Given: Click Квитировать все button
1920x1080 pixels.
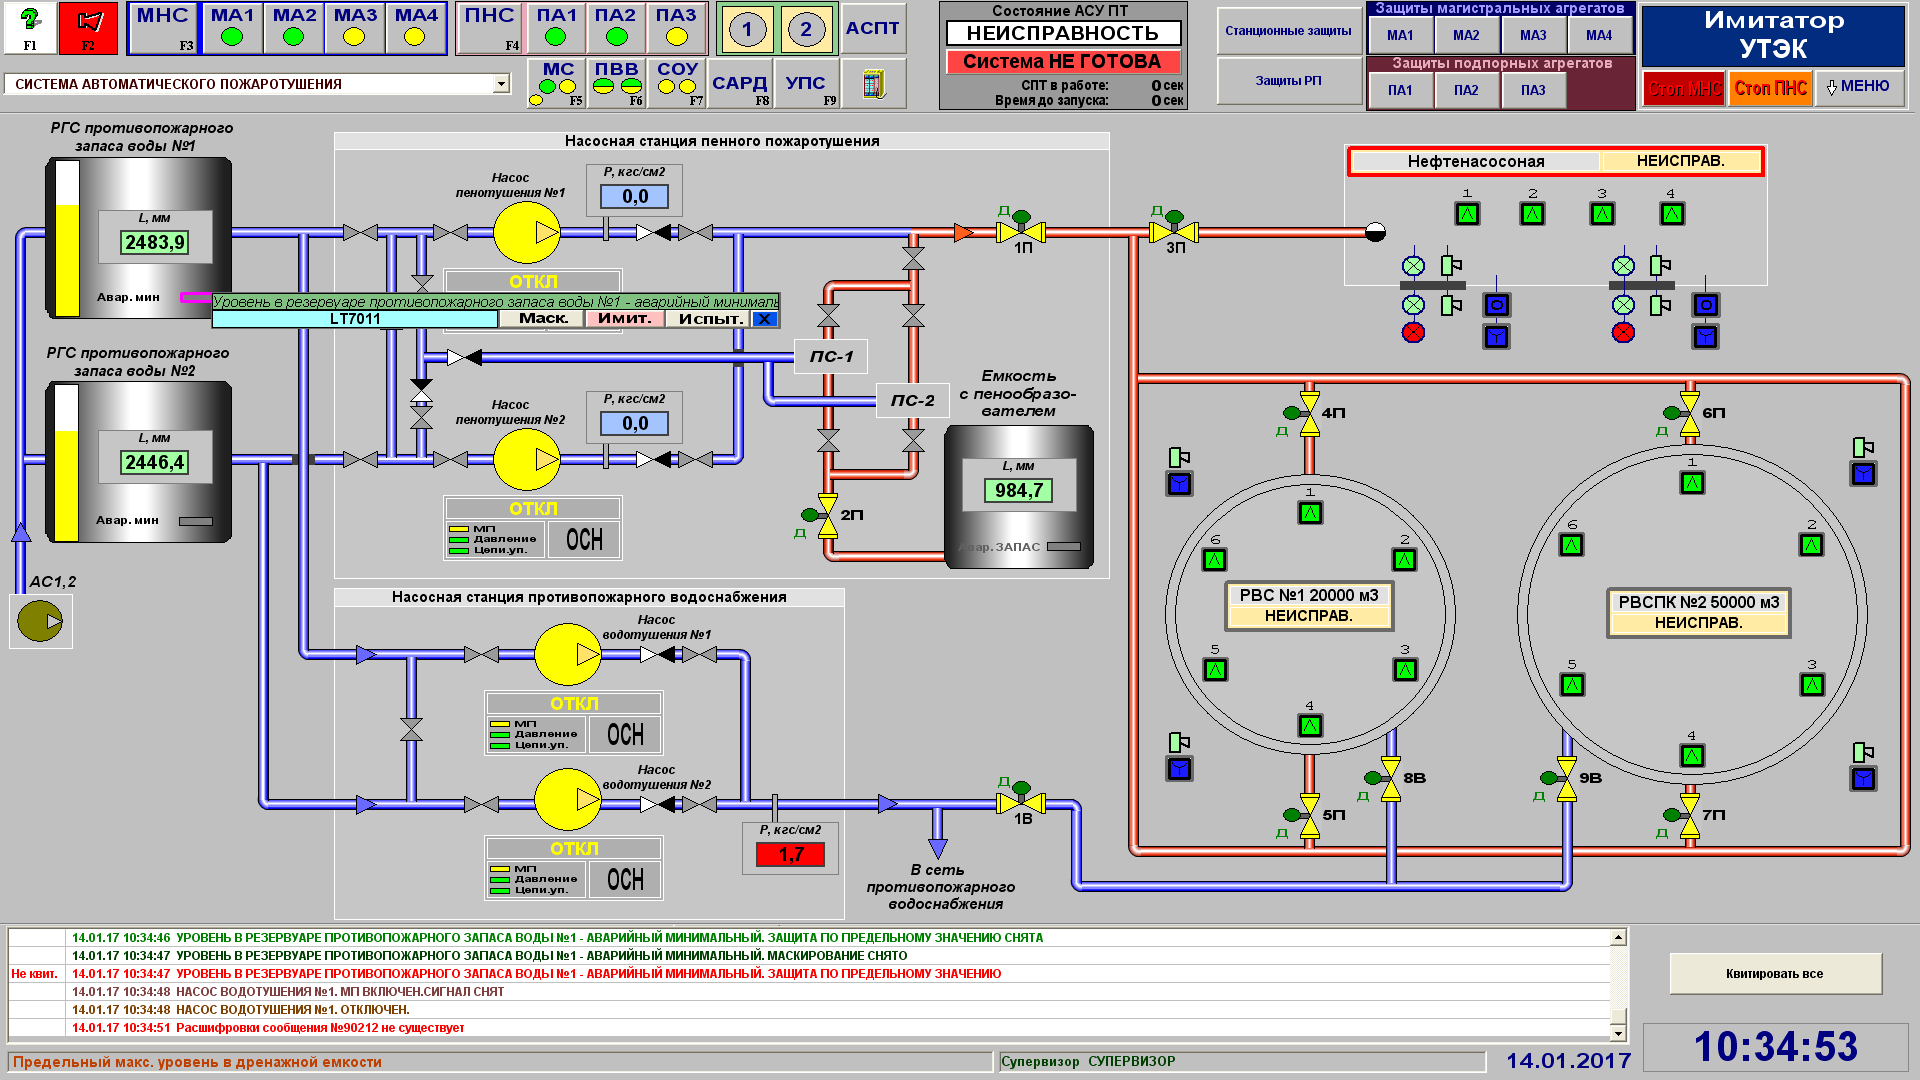Looking at the screenshot, I should coord(1775,973).
